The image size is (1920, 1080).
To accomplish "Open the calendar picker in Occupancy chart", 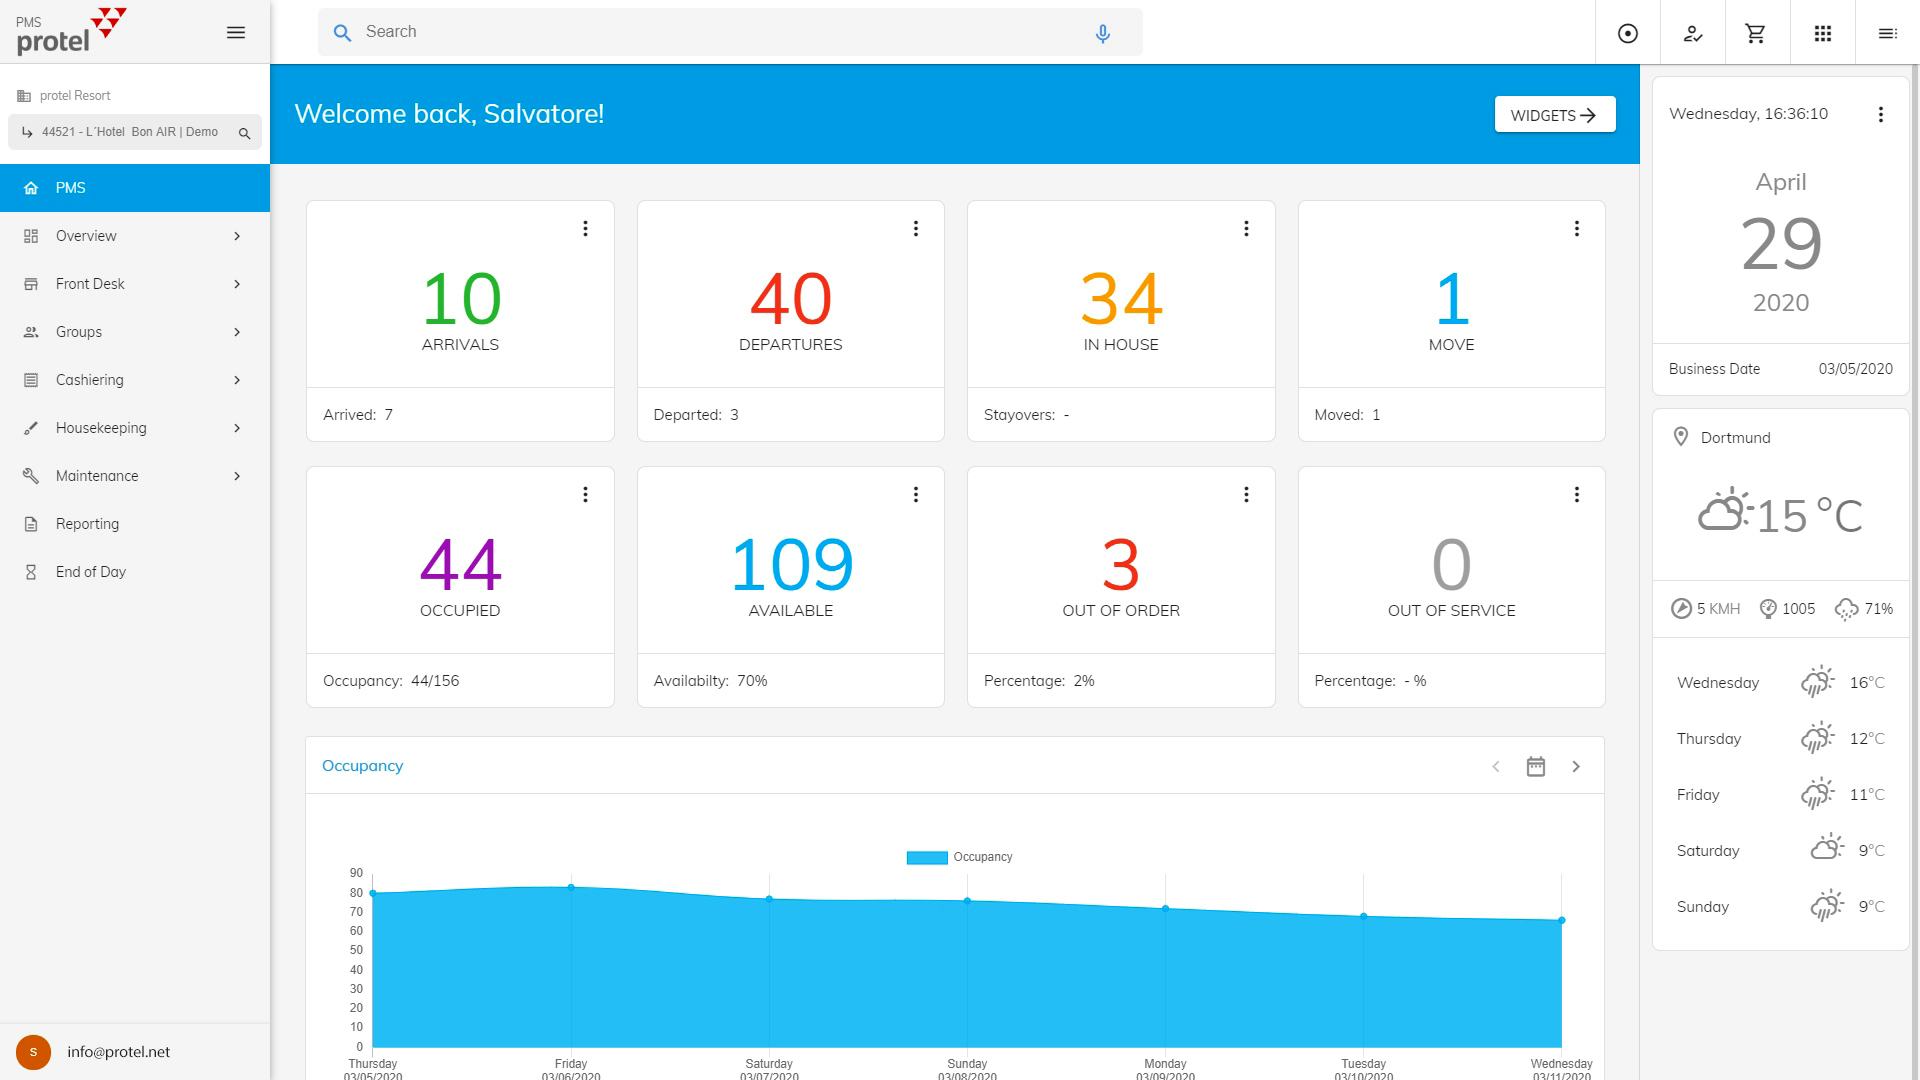I will pos(1536,766).
